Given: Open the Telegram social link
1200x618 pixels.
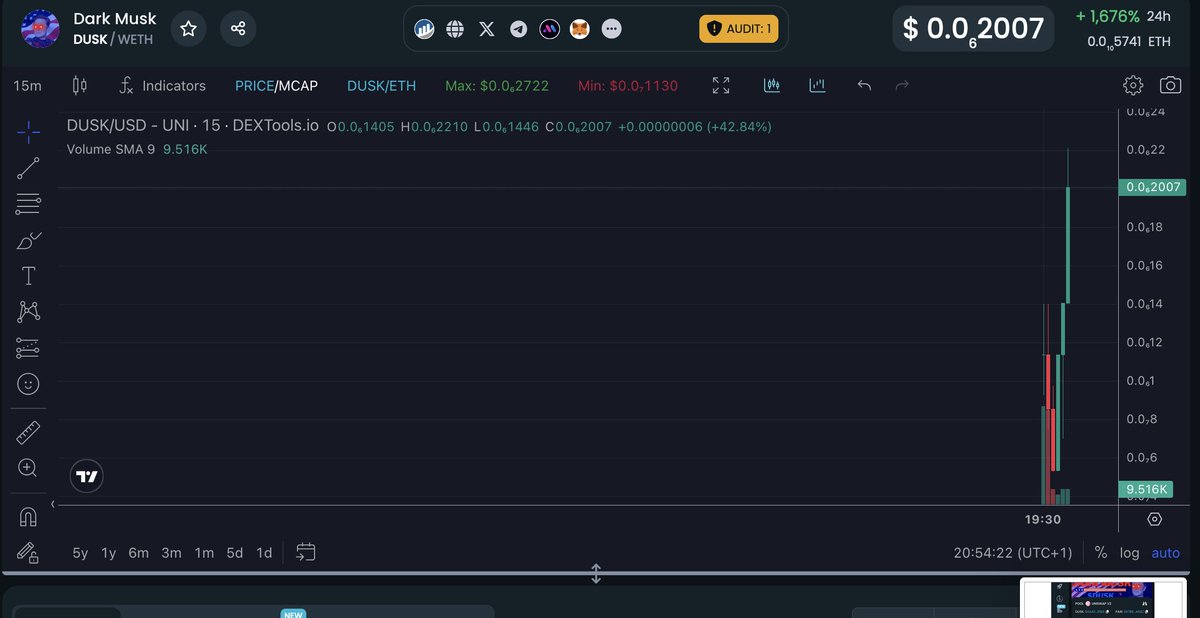Looking at the screenshot, I should (518, 29).
